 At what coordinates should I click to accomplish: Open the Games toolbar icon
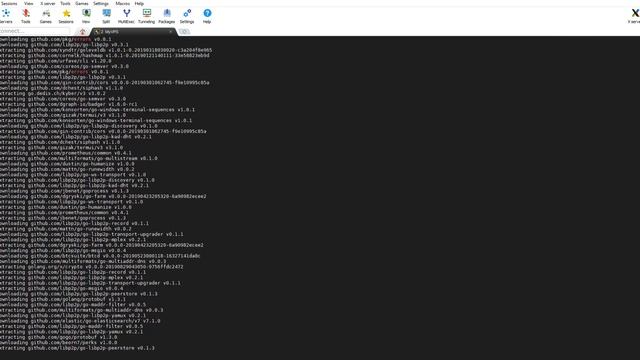pos(46,16)
